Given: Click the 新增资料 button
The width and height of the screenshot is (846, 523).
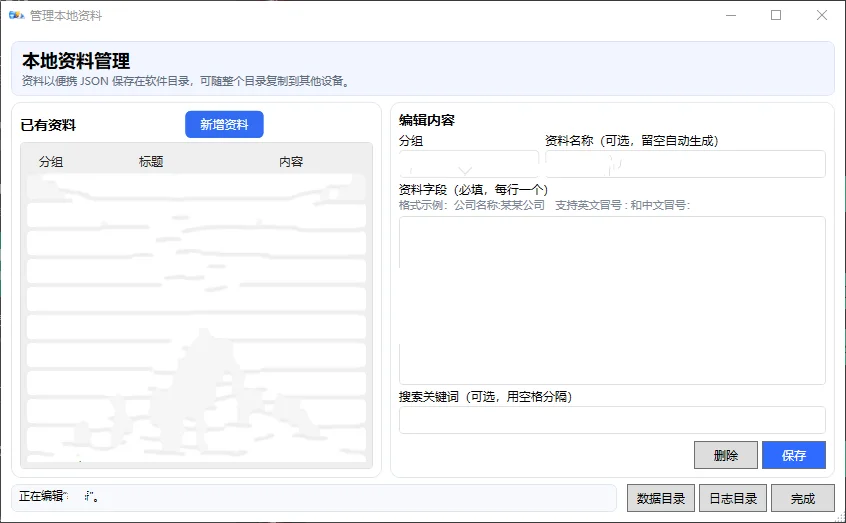Looking at the screenshot, I should [x=224, y=125].
